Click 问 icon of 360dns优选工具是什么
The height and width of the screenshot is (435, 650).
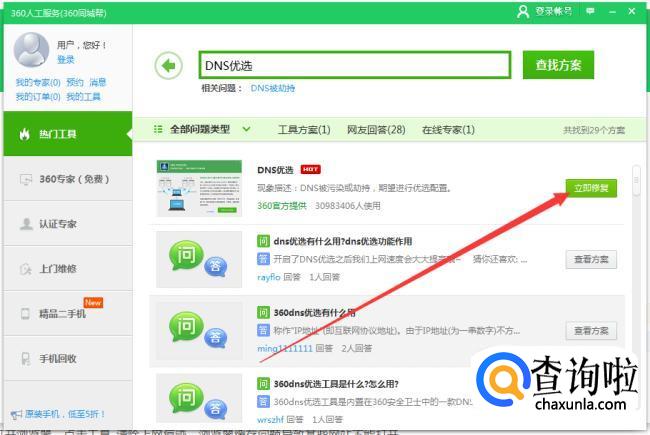[x=263, y=384]
